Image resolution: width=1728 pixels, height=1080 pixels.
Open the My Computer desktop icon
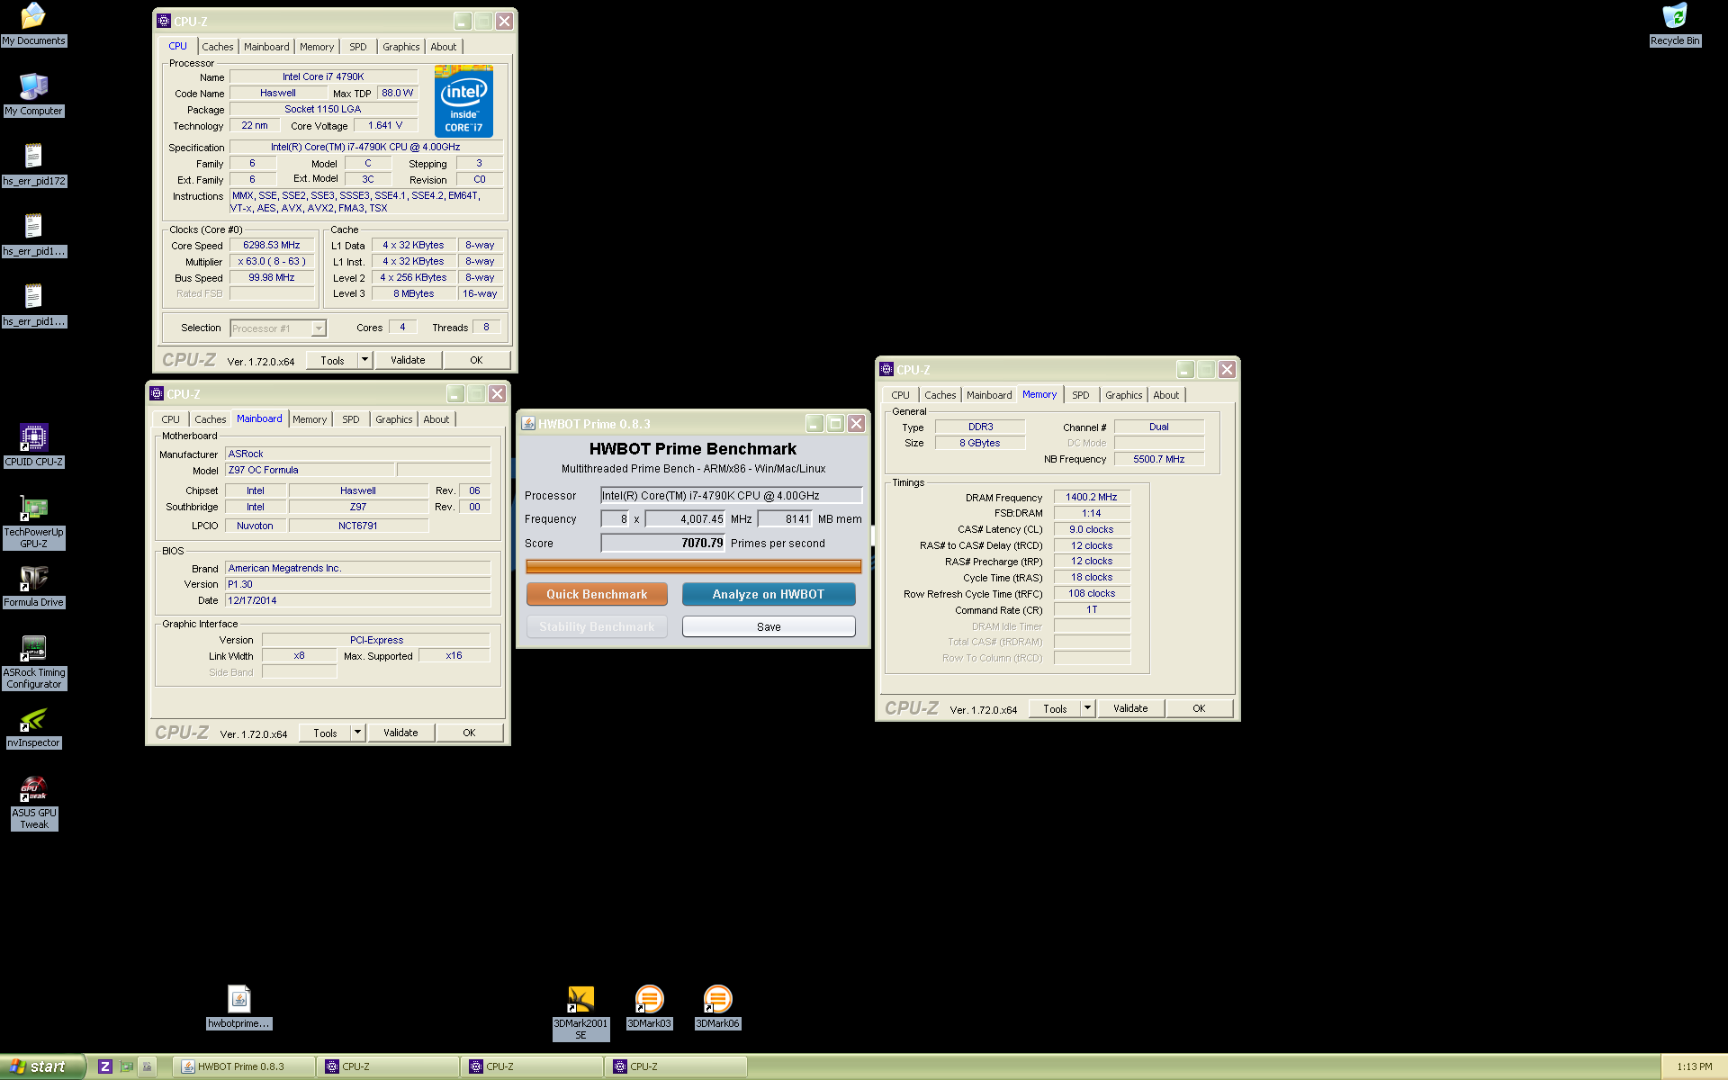pos(33,95)
